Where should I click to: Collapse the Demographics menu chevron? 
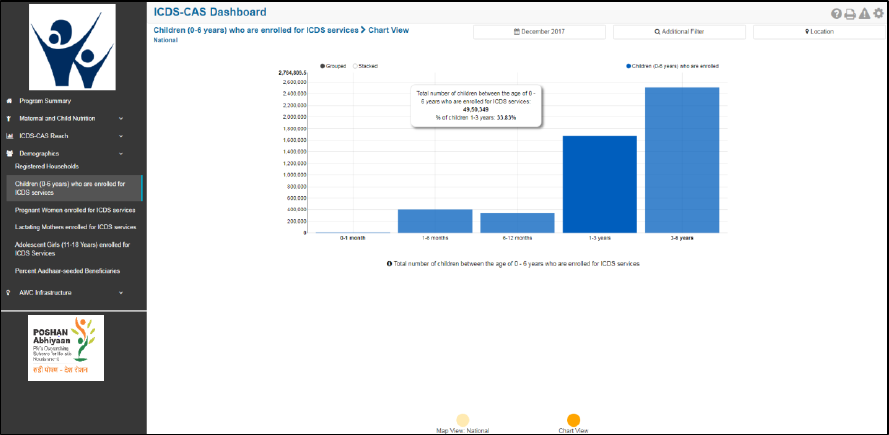(121, 154)
